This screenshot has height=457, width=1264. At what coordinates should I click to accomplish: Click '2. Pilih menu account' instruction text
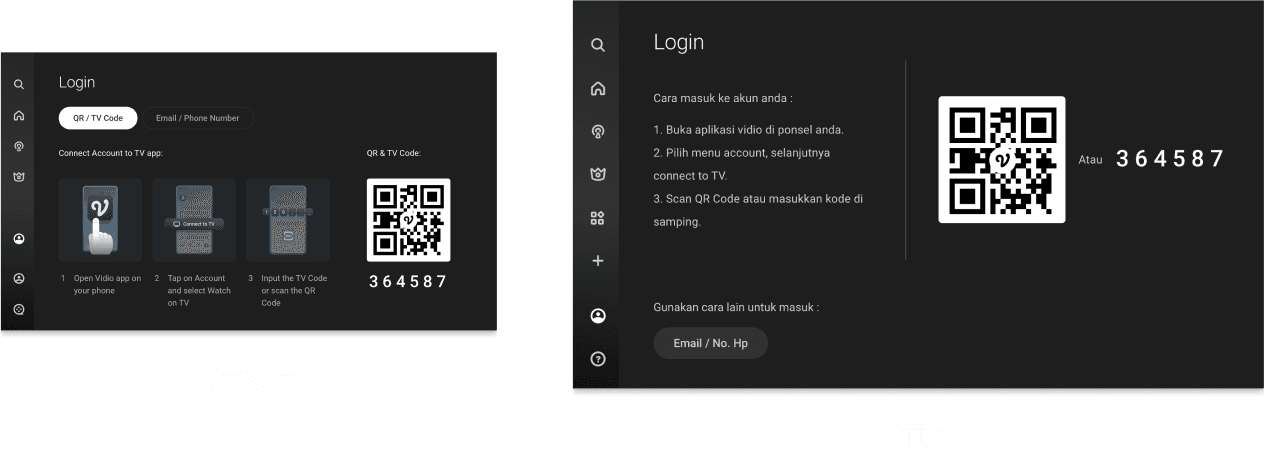(x=742, y=164)
